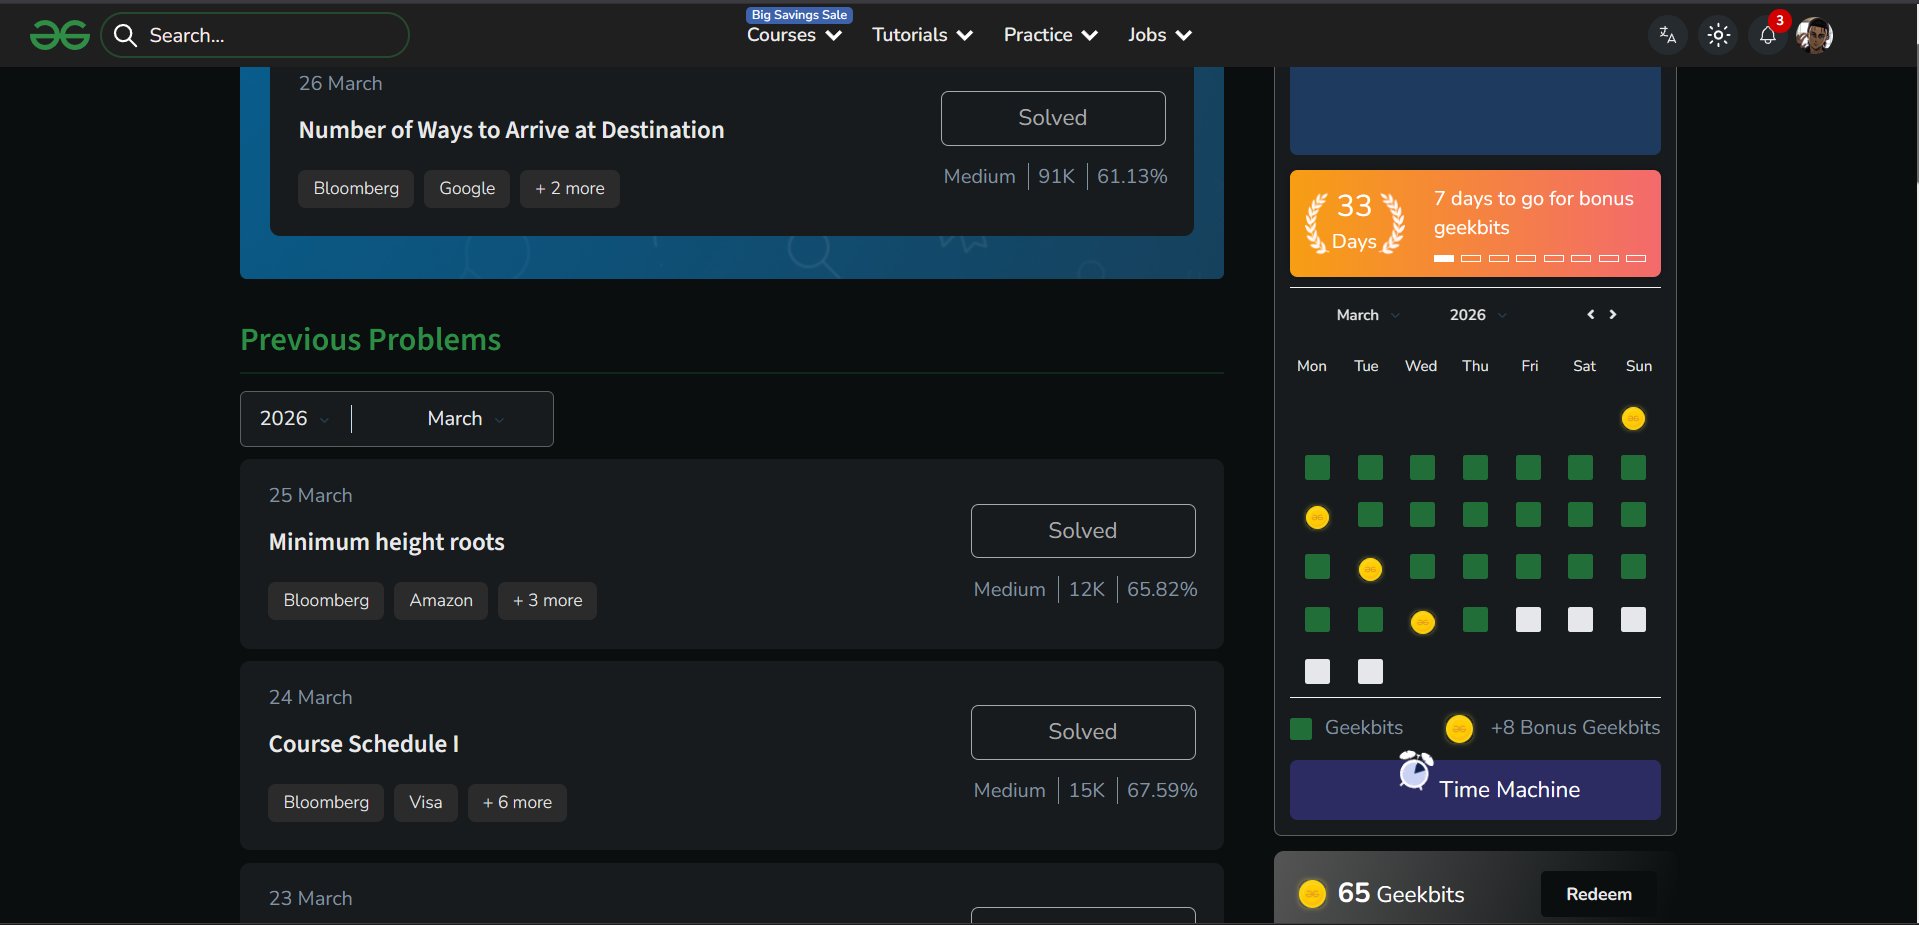Open the notifications bell icon

(1767, 35)
